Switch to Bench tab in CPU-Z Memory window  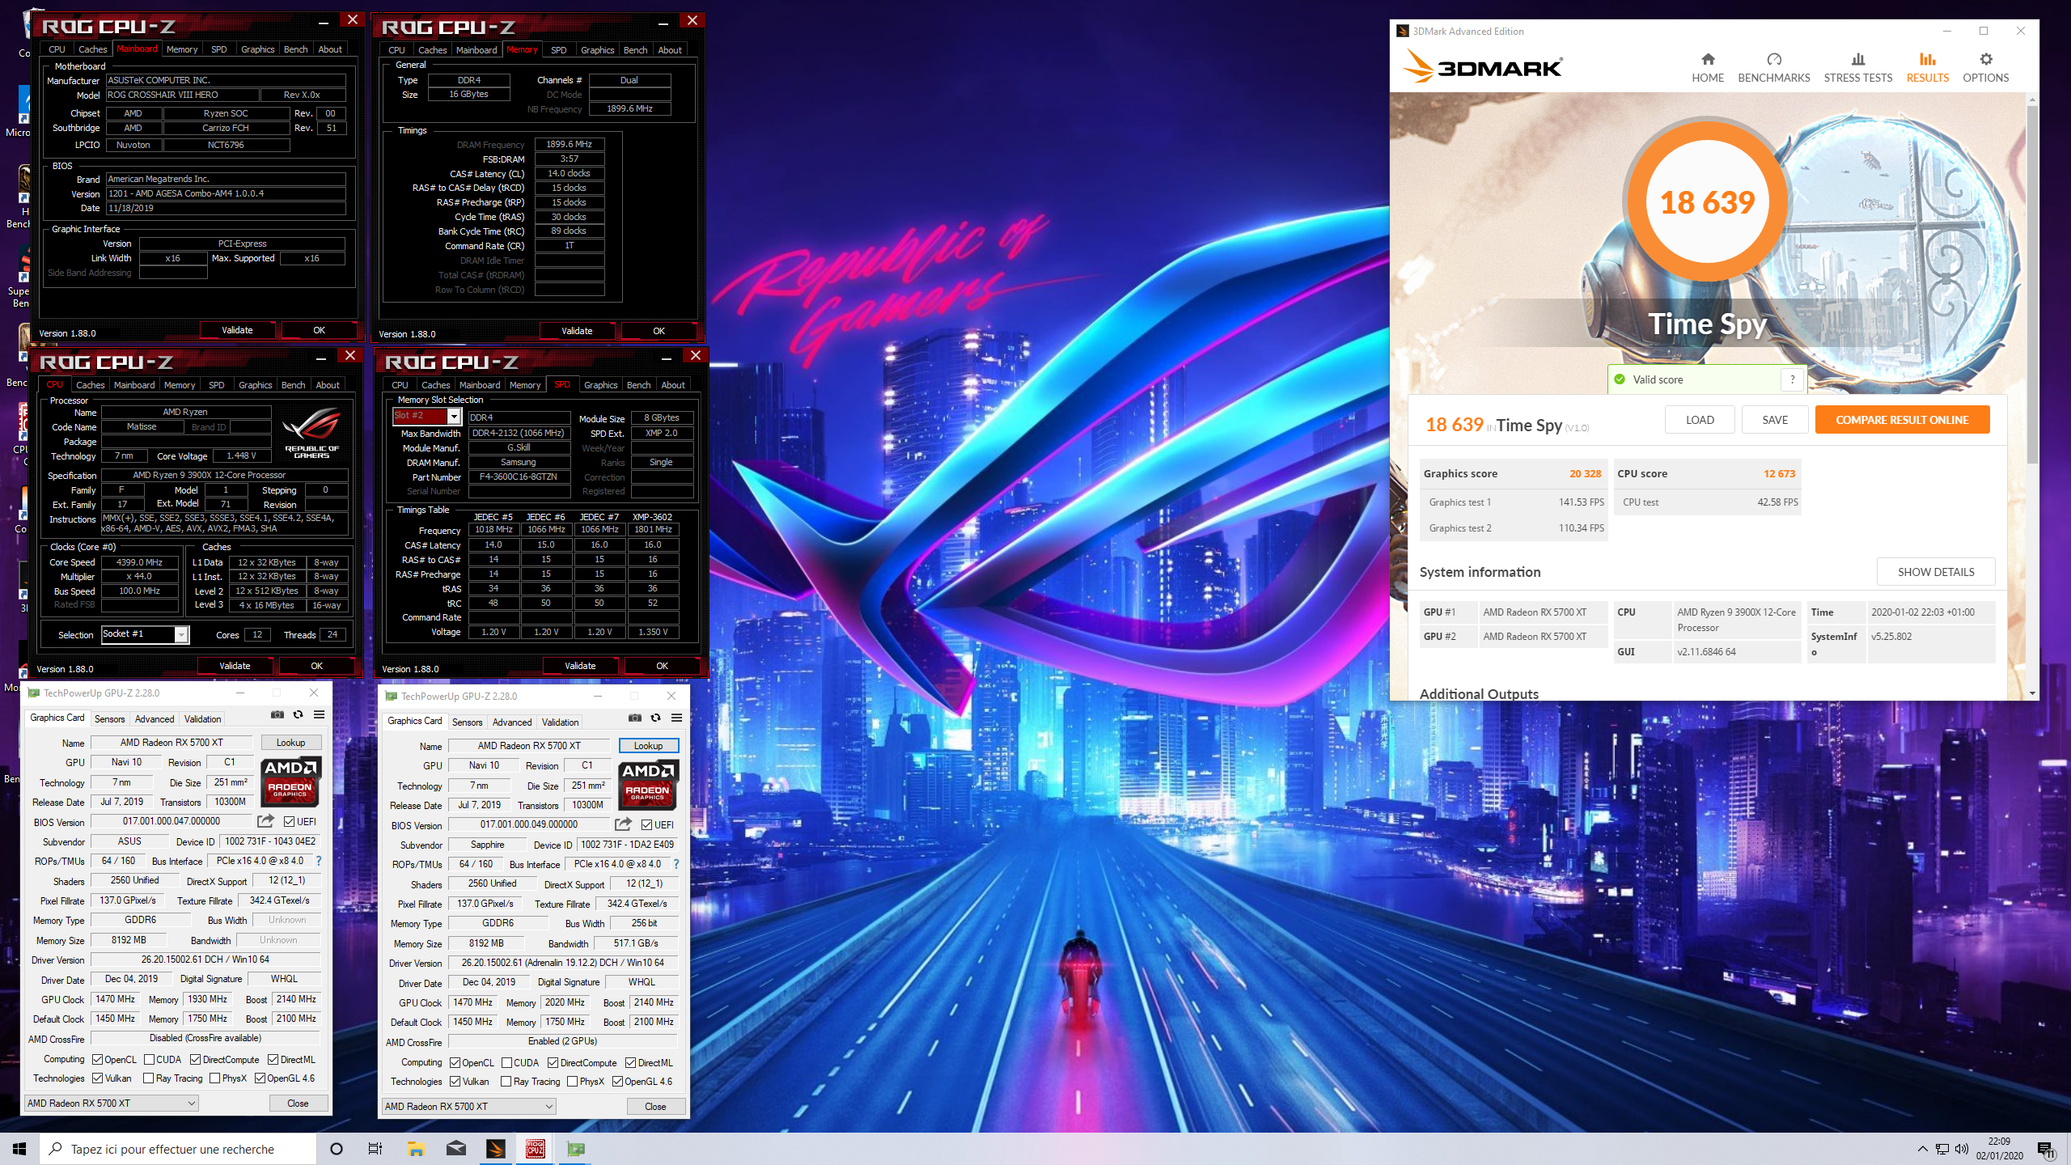tap(635, 50)
